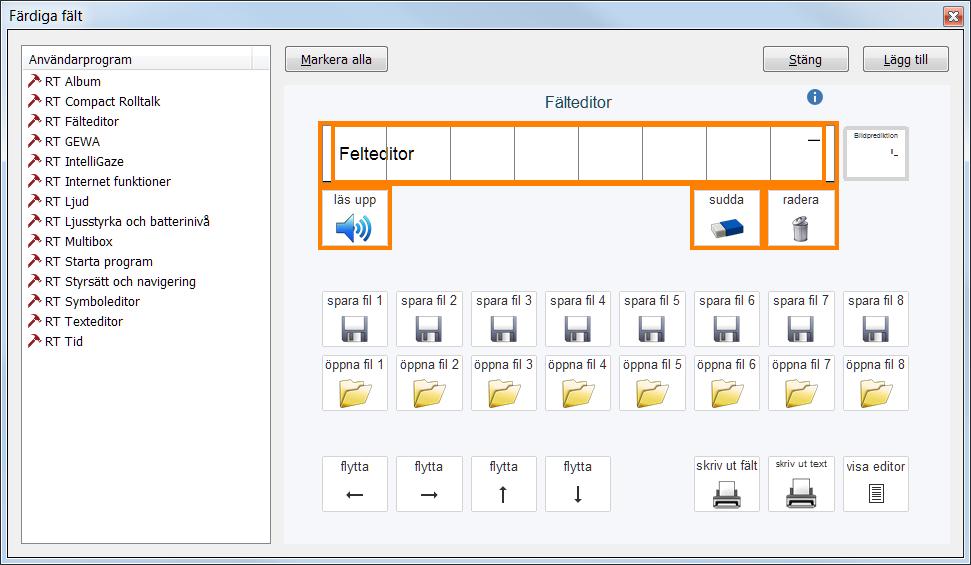Click the 'skriv ut fält' printer icon
971x565 pixels.
tap(726, 494)
